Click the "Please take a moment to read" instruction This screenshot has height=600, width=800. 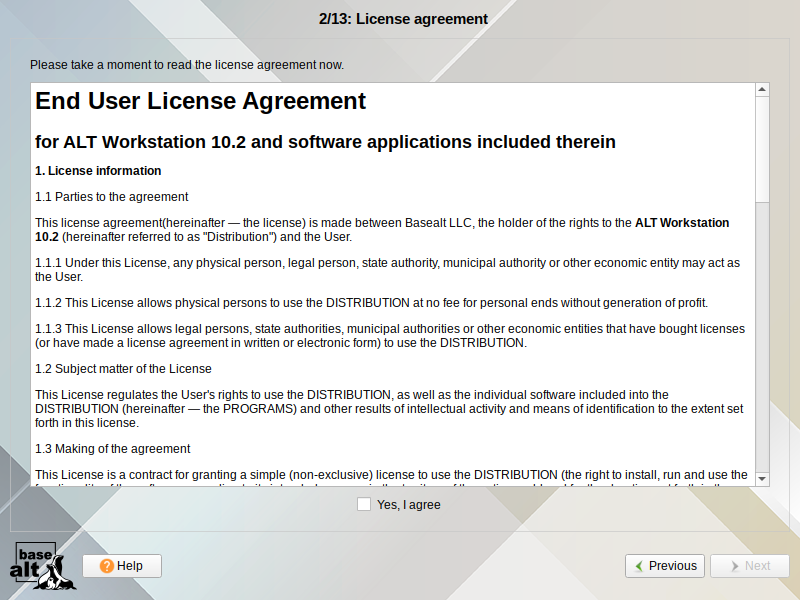point(187,65)
